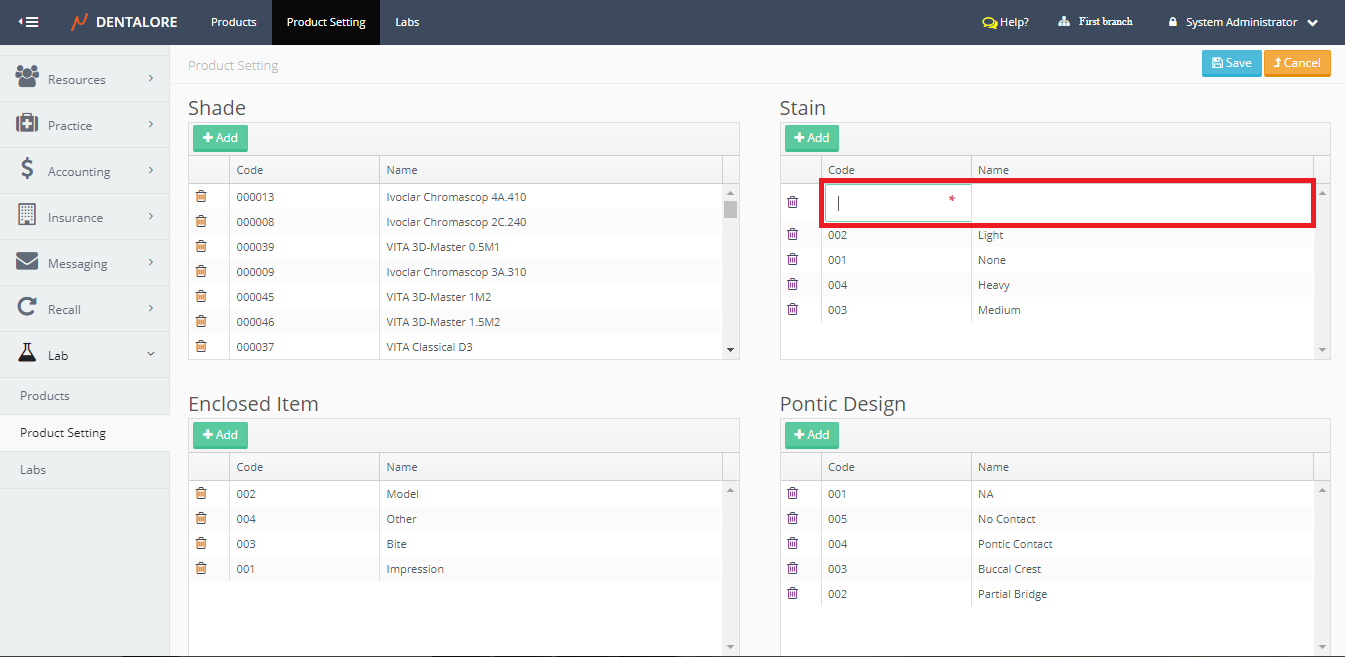The width and height of the screenshot is (1345, 657).
Task: Add a new Shade entry
Action: click(x=220, y=138)
